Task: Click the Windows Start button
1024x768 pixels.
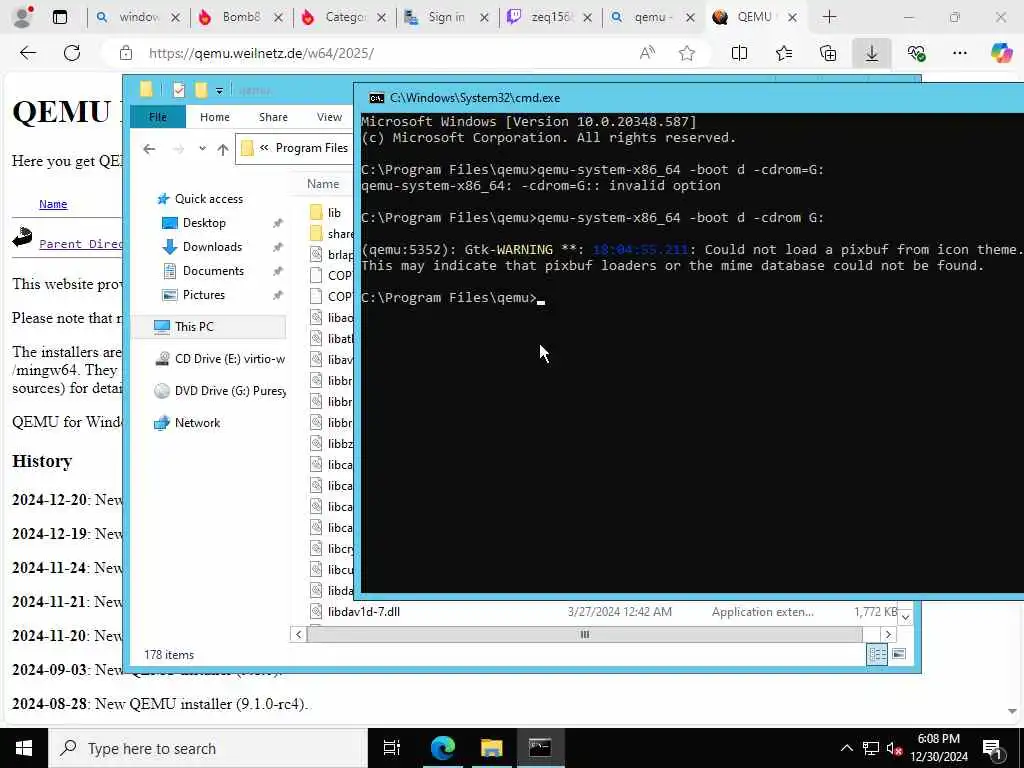Action: [x=24, y=748]
